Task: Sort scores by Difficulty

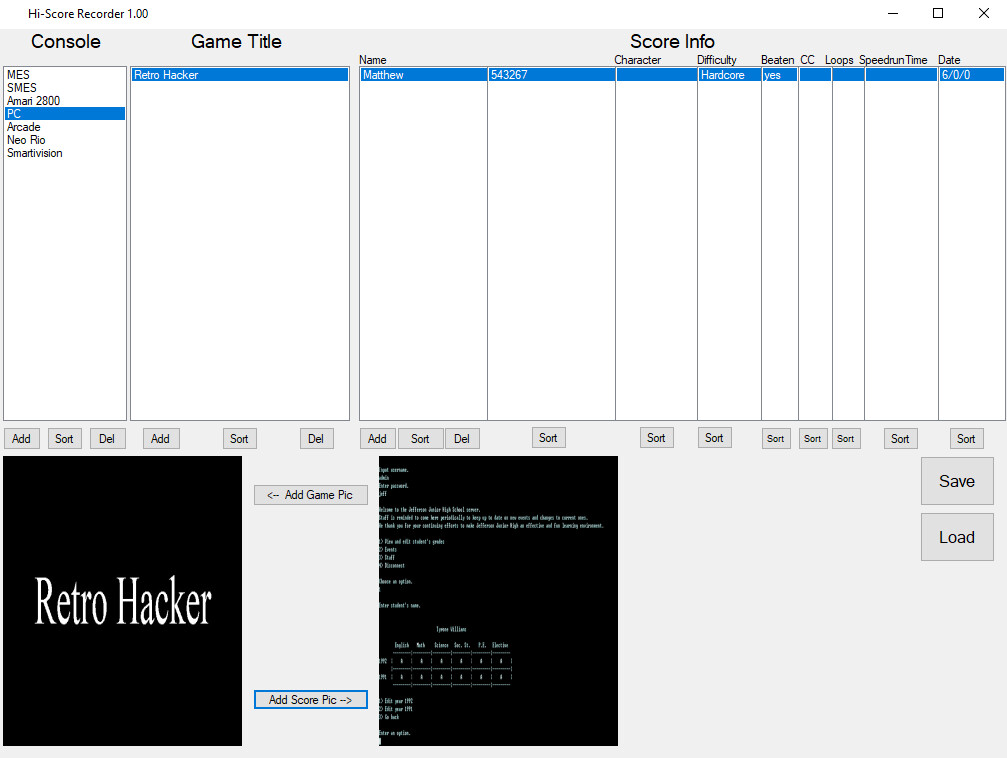Action: [714, 437]
